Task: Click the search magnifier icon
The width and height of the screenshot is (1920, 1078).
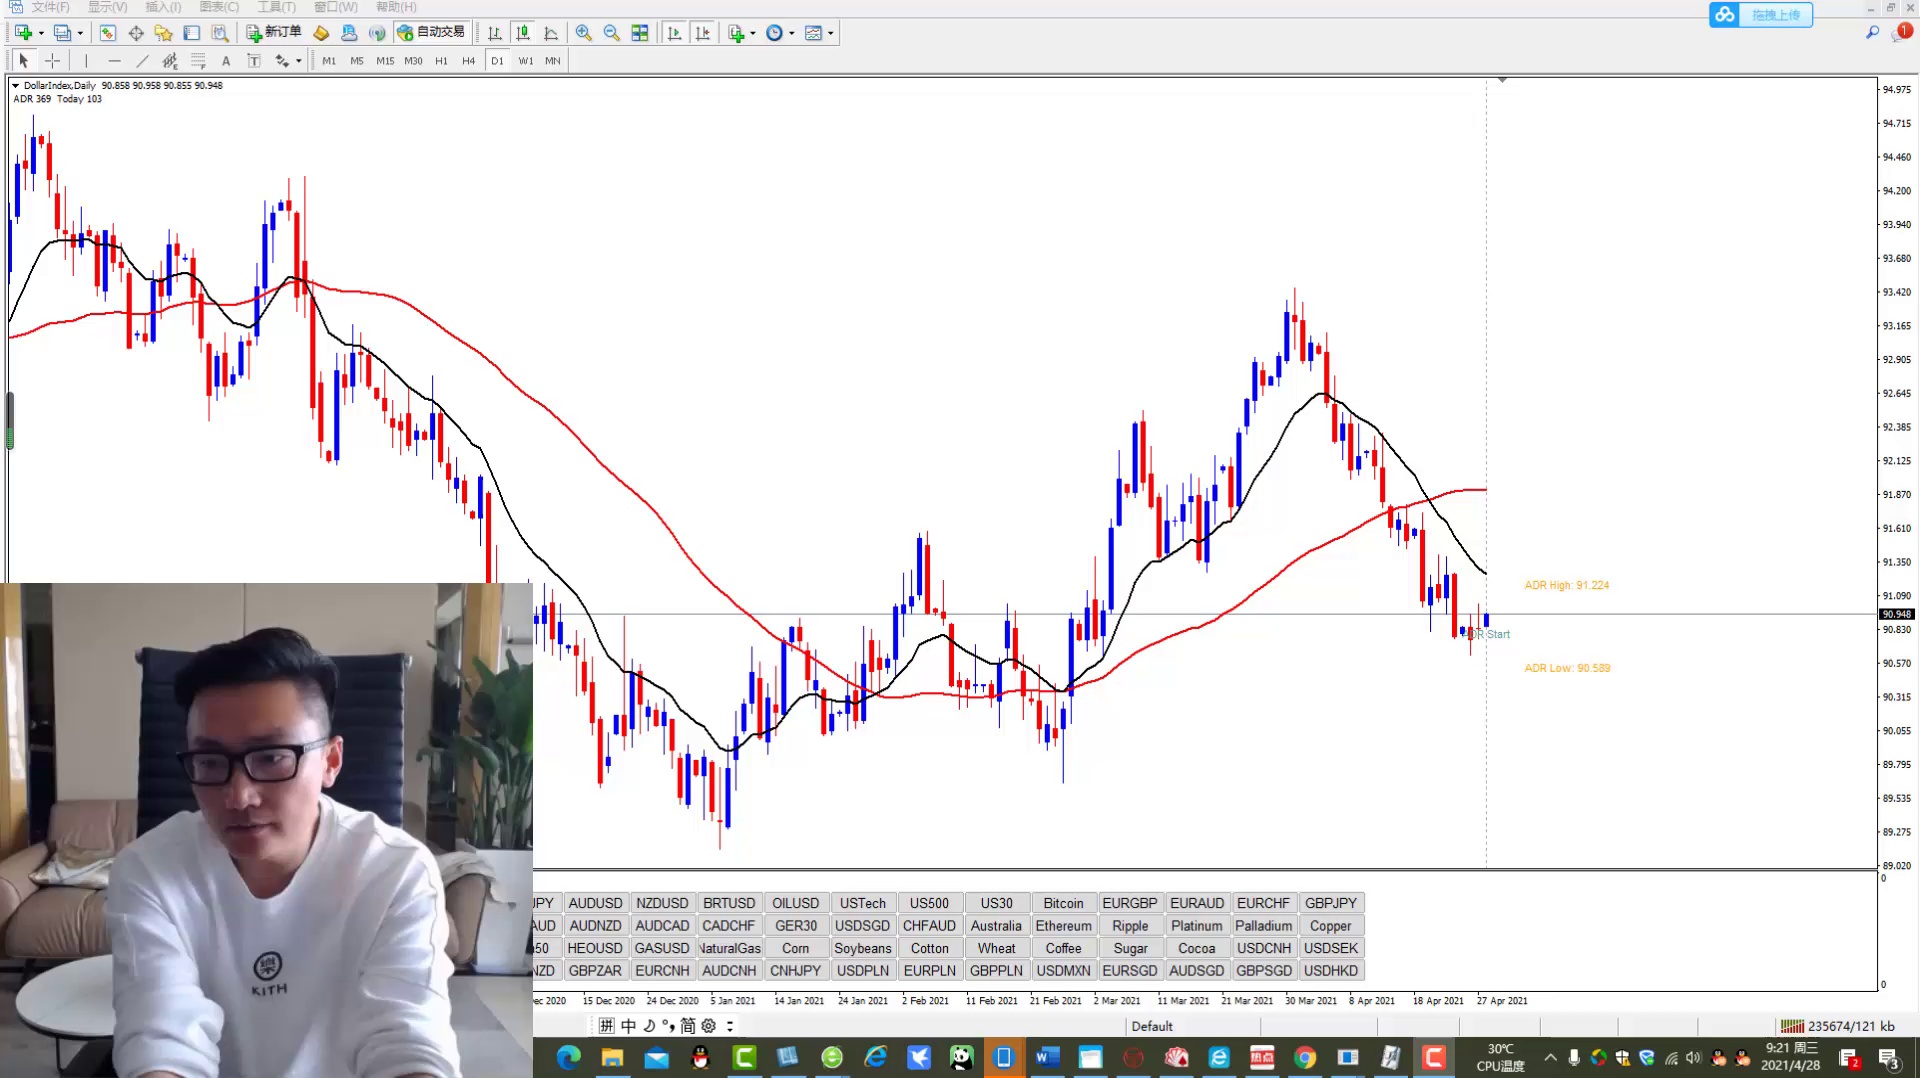Action: 1872,33
